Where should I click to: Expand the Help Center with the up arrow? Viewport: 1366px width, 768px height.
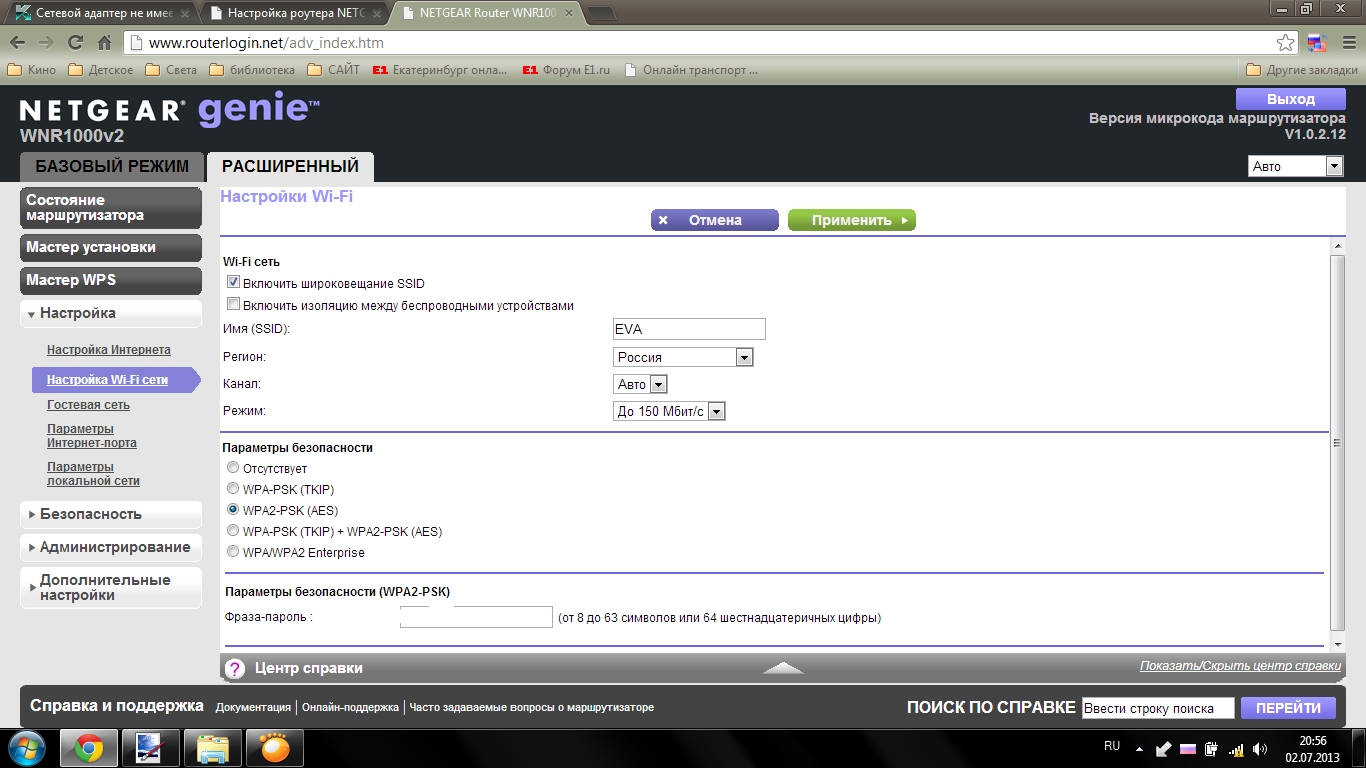coord(783,668)
